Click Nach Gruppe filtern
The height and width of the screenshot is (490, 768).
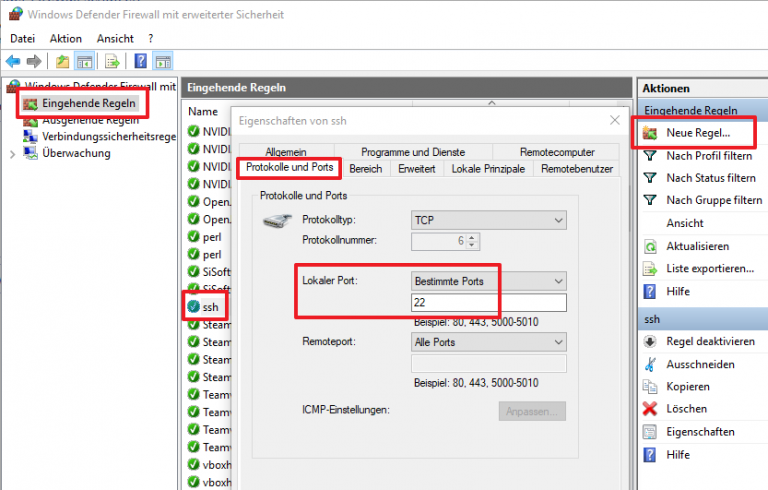pyautogui.click(x=714, y=200)
